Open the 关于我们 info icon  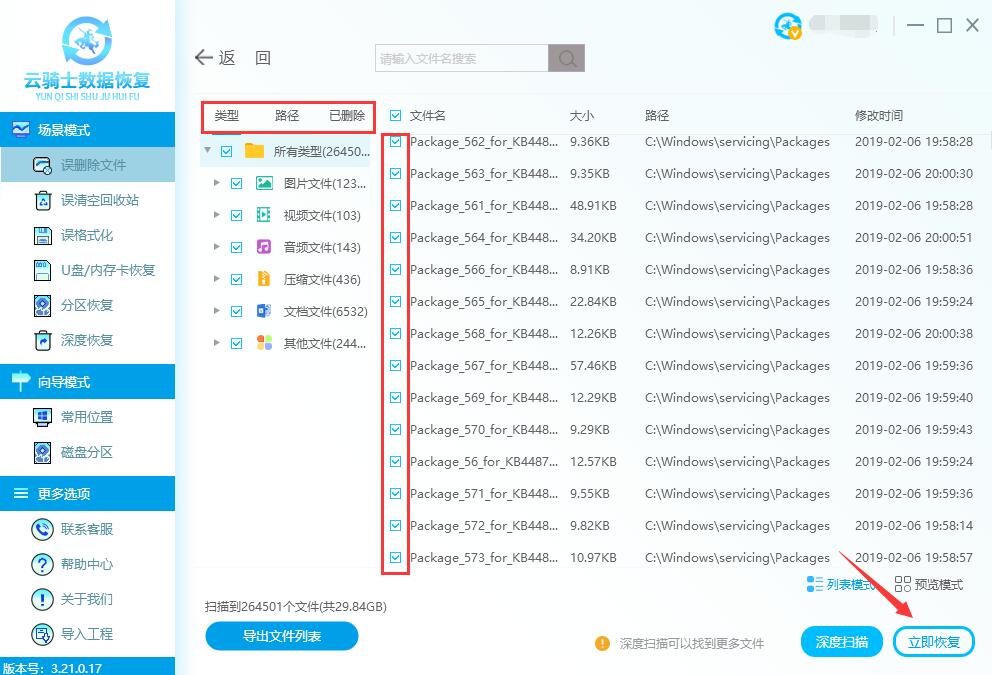click(x=42, y=599)
